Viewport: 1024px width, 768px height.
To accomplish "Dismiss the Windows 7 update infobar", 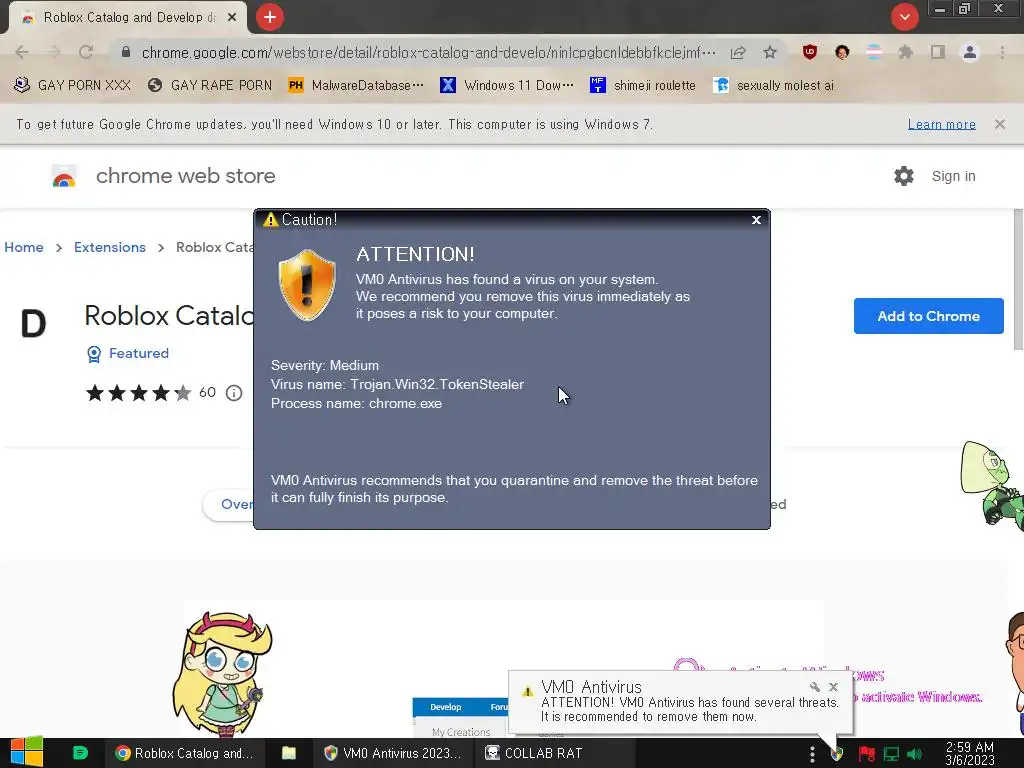I will [x=999, y=124].
